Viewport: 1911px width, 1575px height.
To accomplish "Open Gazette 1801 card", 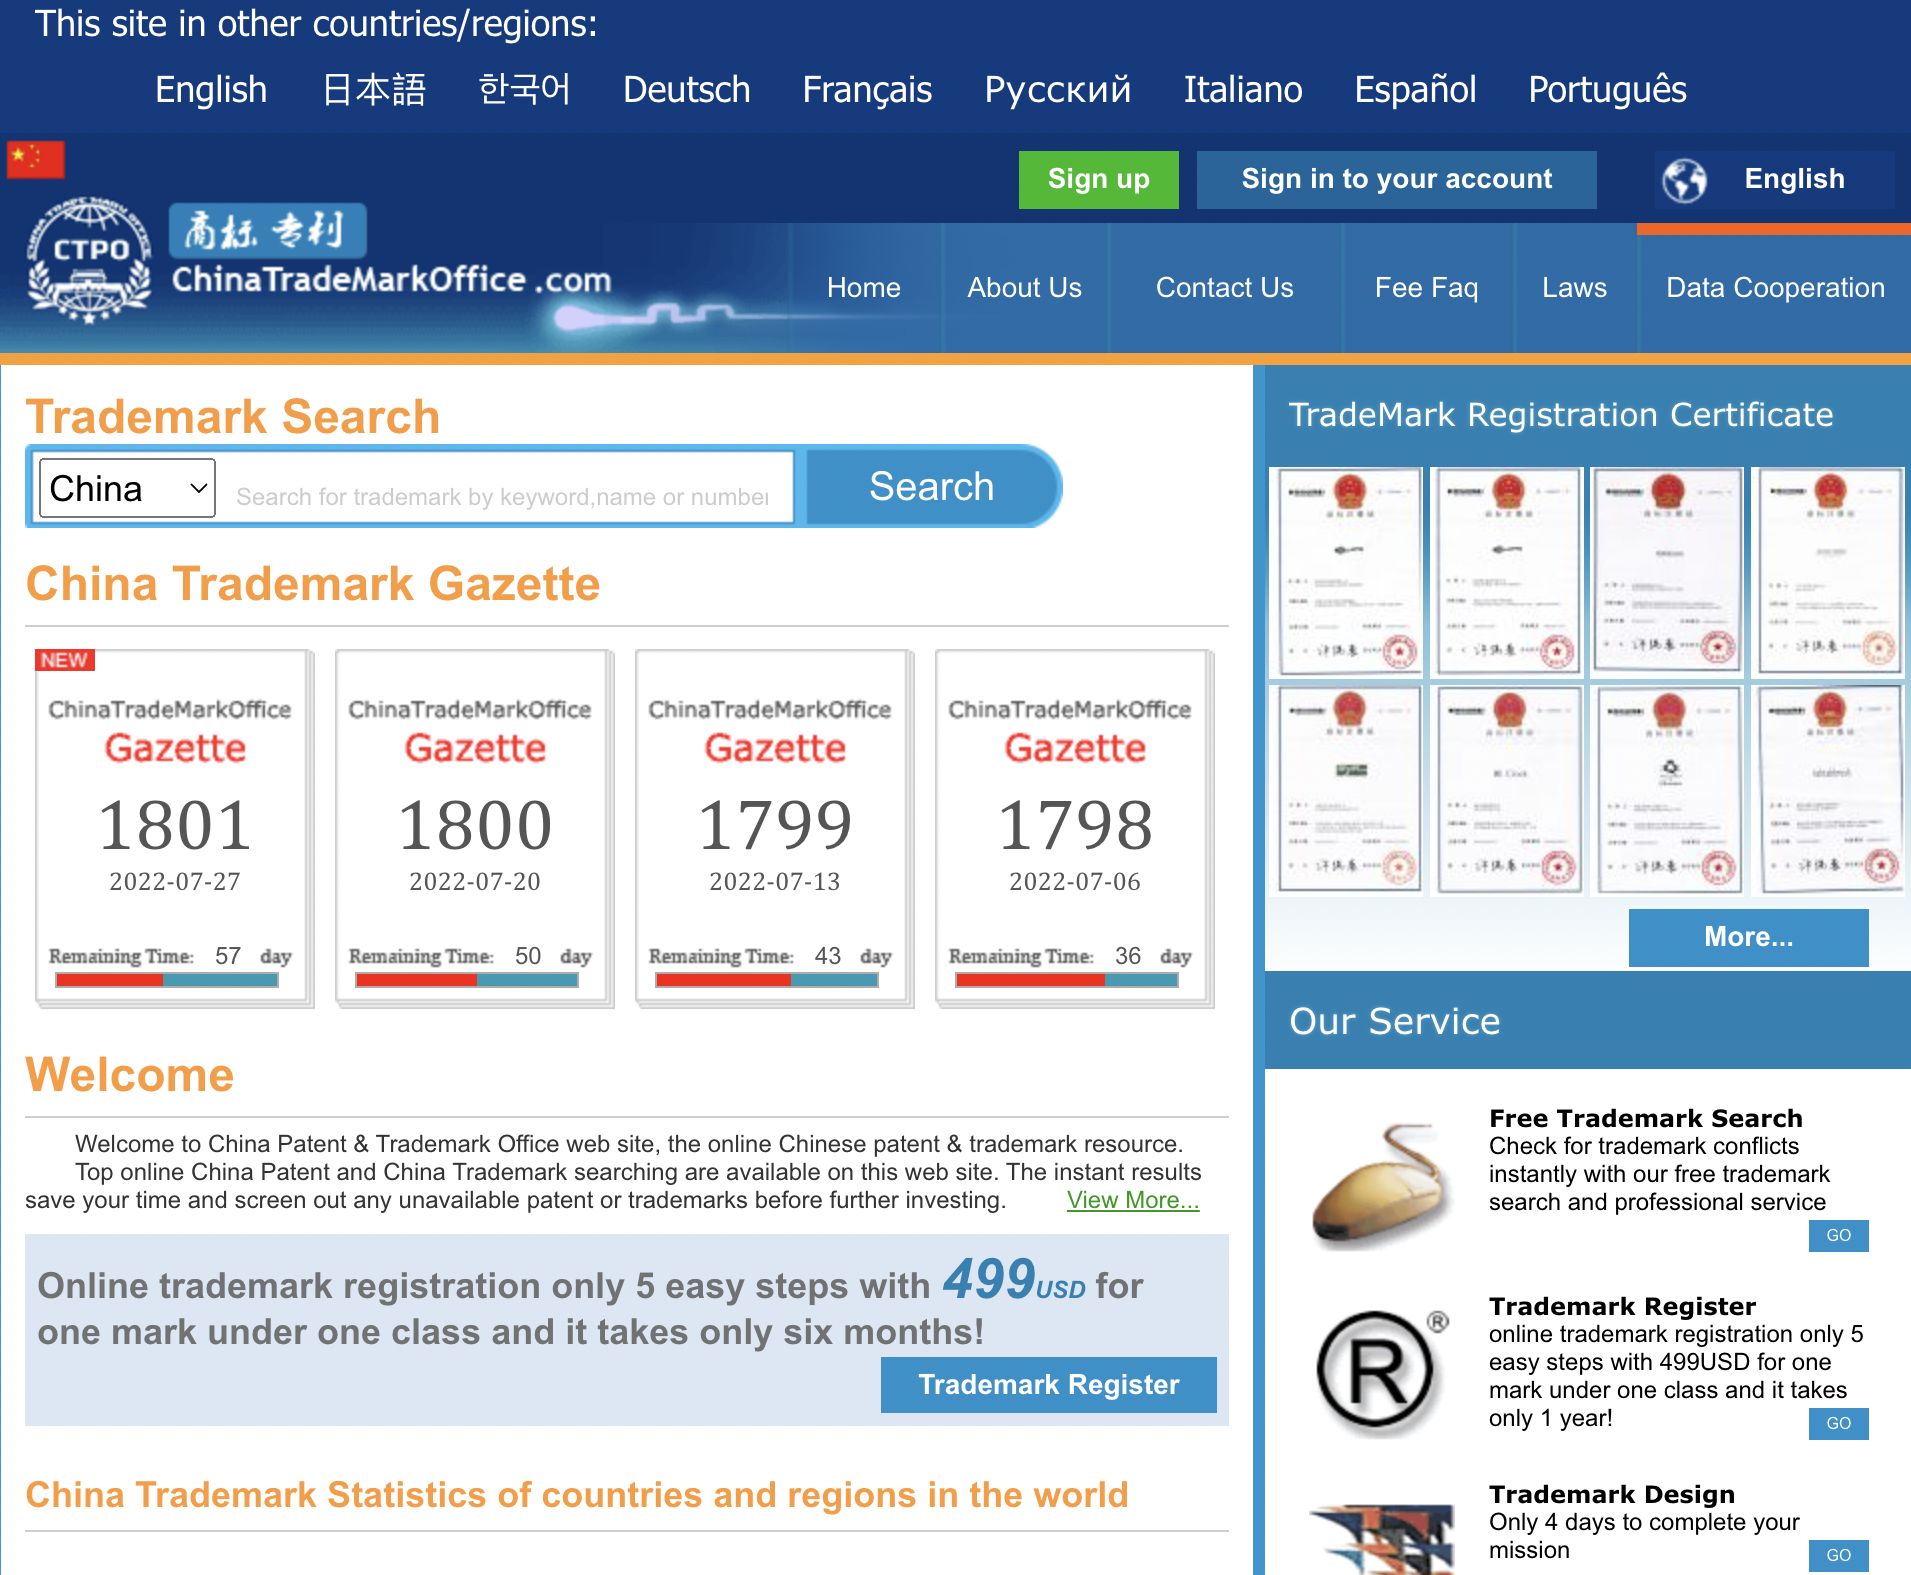I will (x=174, y=828).
